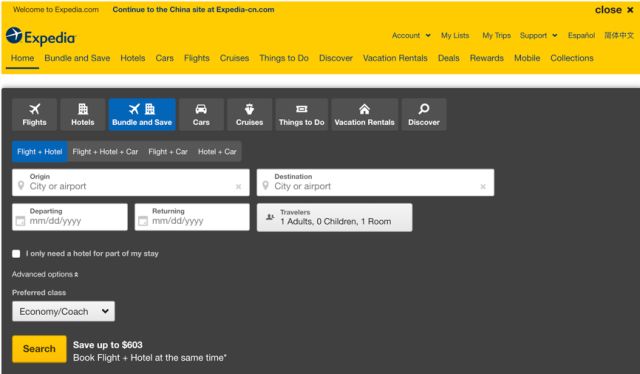
Task: Clear the Origin field with its X
Action: coord(238,187)
